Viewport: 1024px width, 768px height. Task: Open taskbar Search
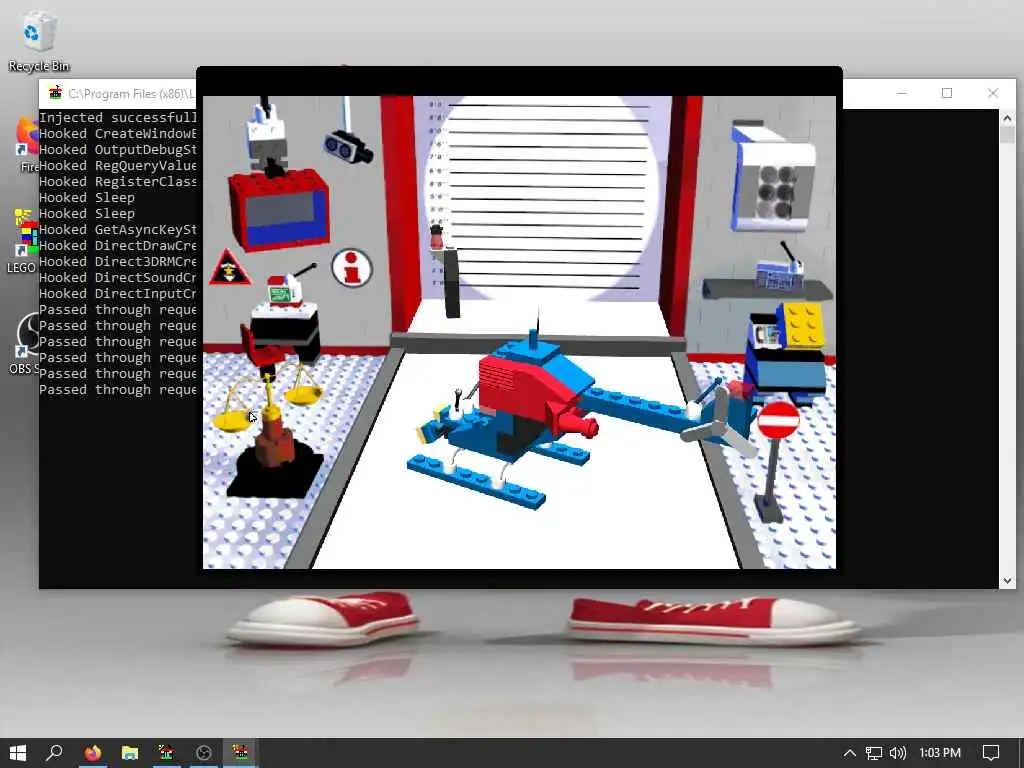(x=55, y=753)
